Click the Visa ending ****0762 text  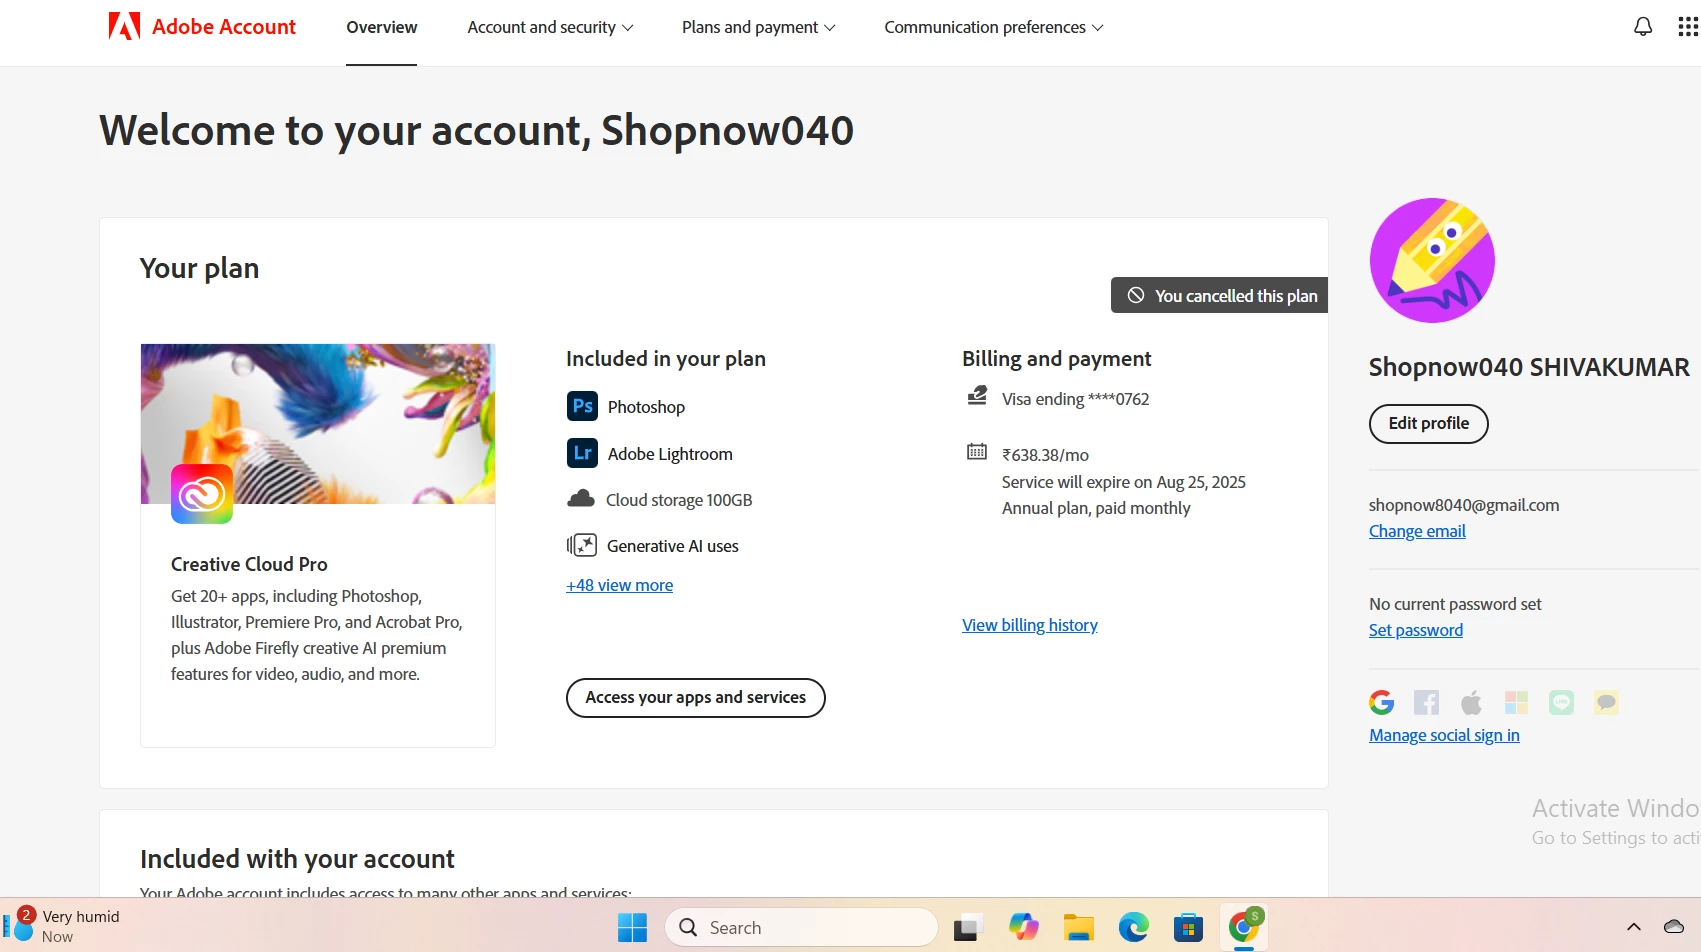coord(1076,399)
